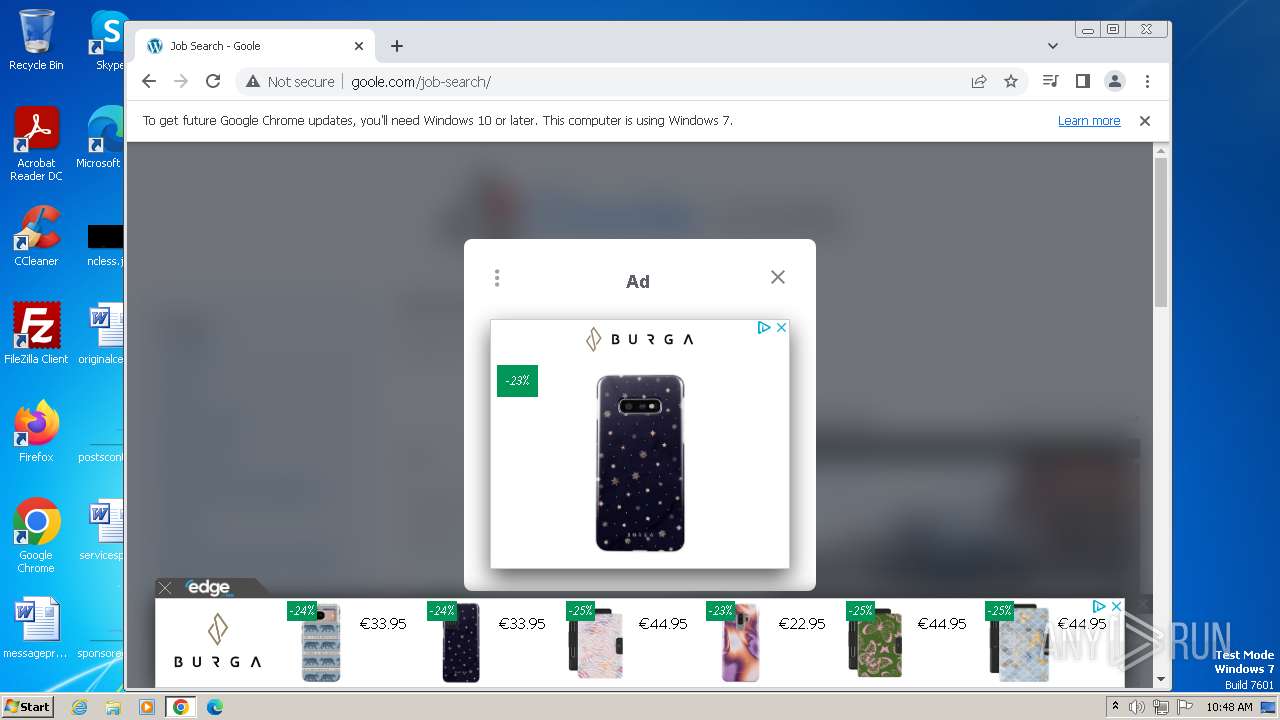Click the taskbar clock 10:48 AM

pos(1229,707)
